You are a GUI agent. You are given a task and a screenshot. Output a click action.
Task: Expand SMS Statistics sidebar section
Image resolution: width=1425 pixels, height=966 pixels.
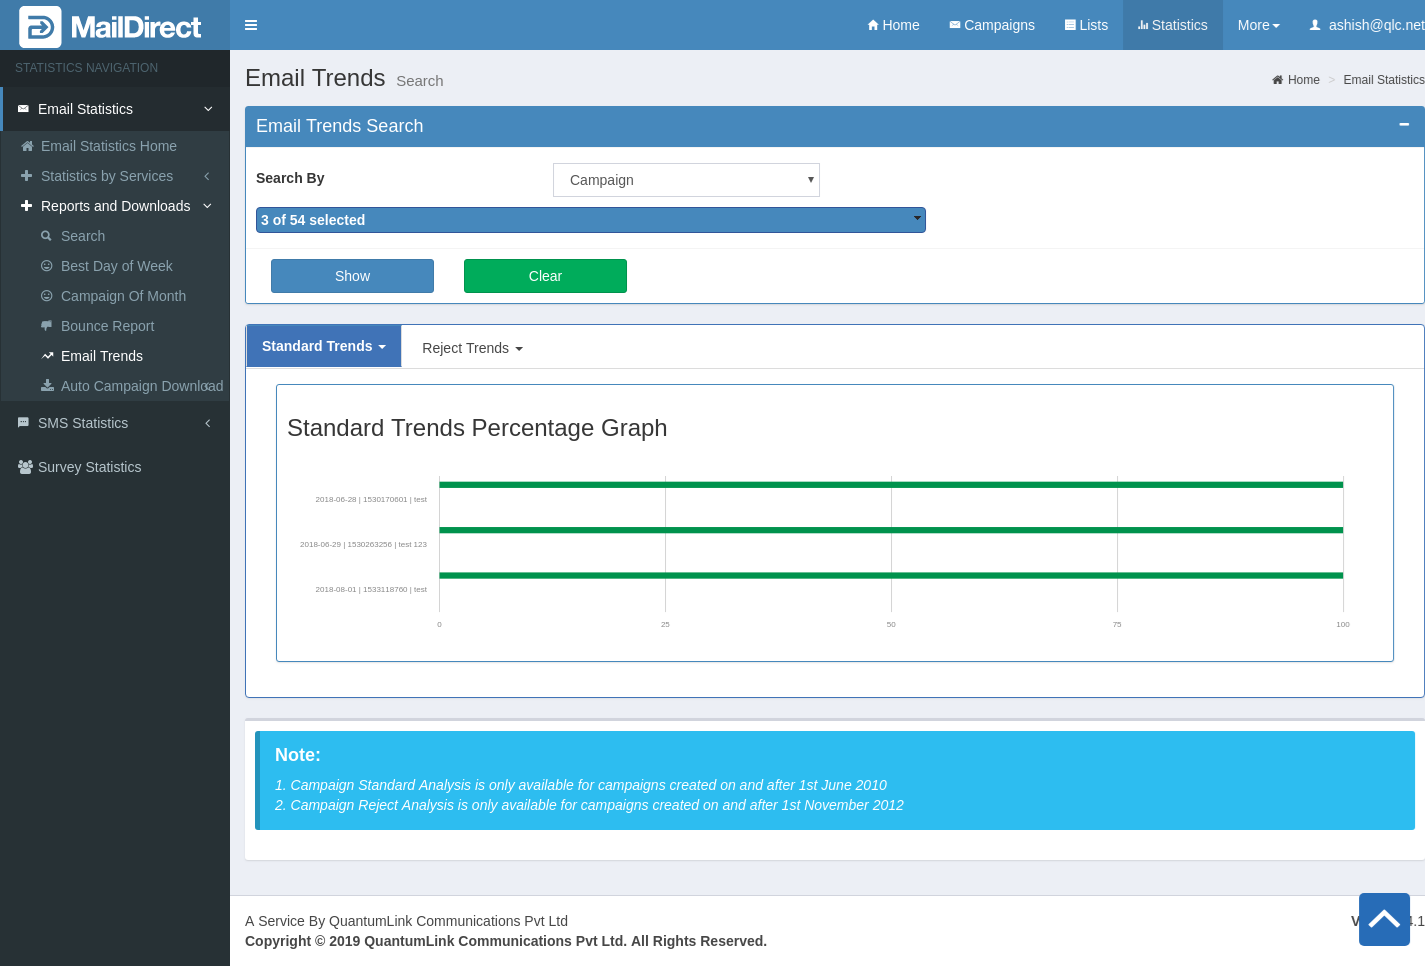click(x=83, y=423)
